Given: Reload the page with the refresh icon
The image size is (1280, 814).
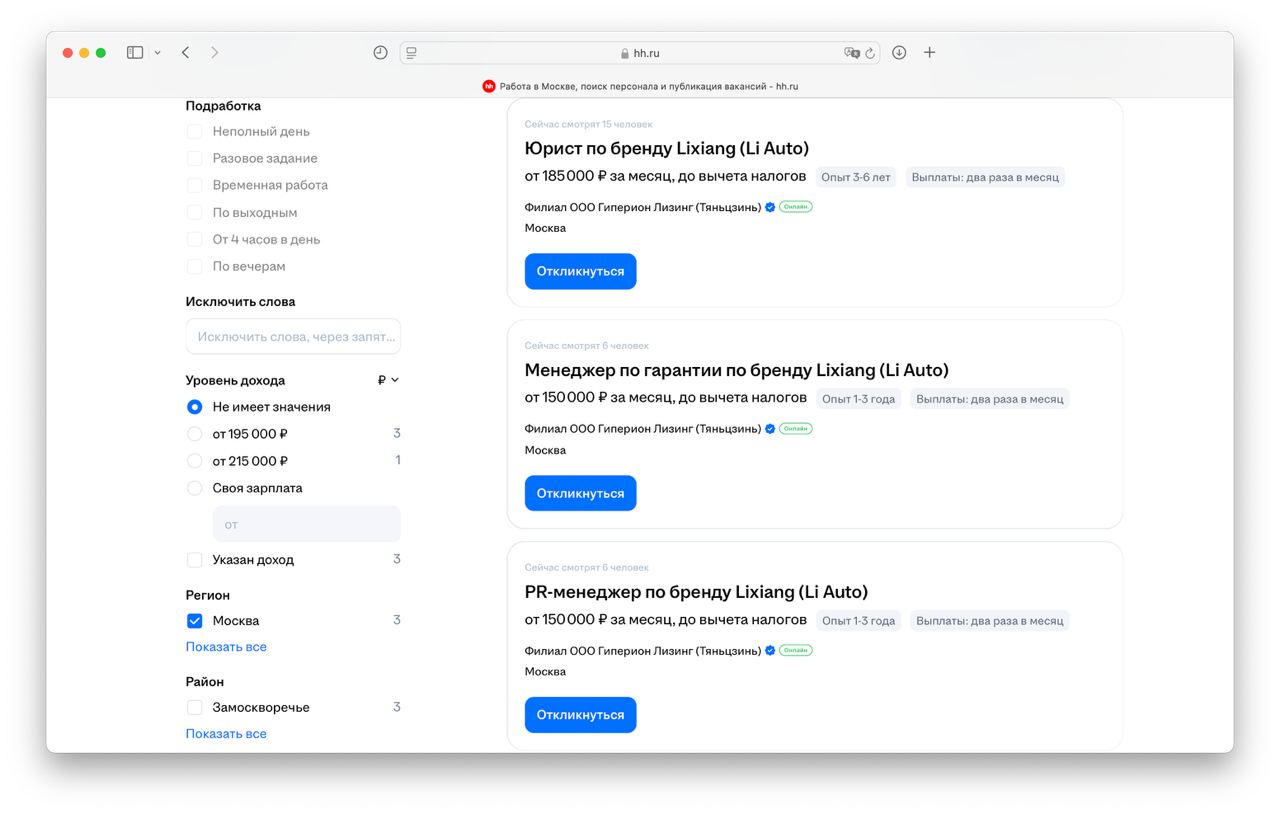Looking at the screenshot, I should [x=870, y=53].
